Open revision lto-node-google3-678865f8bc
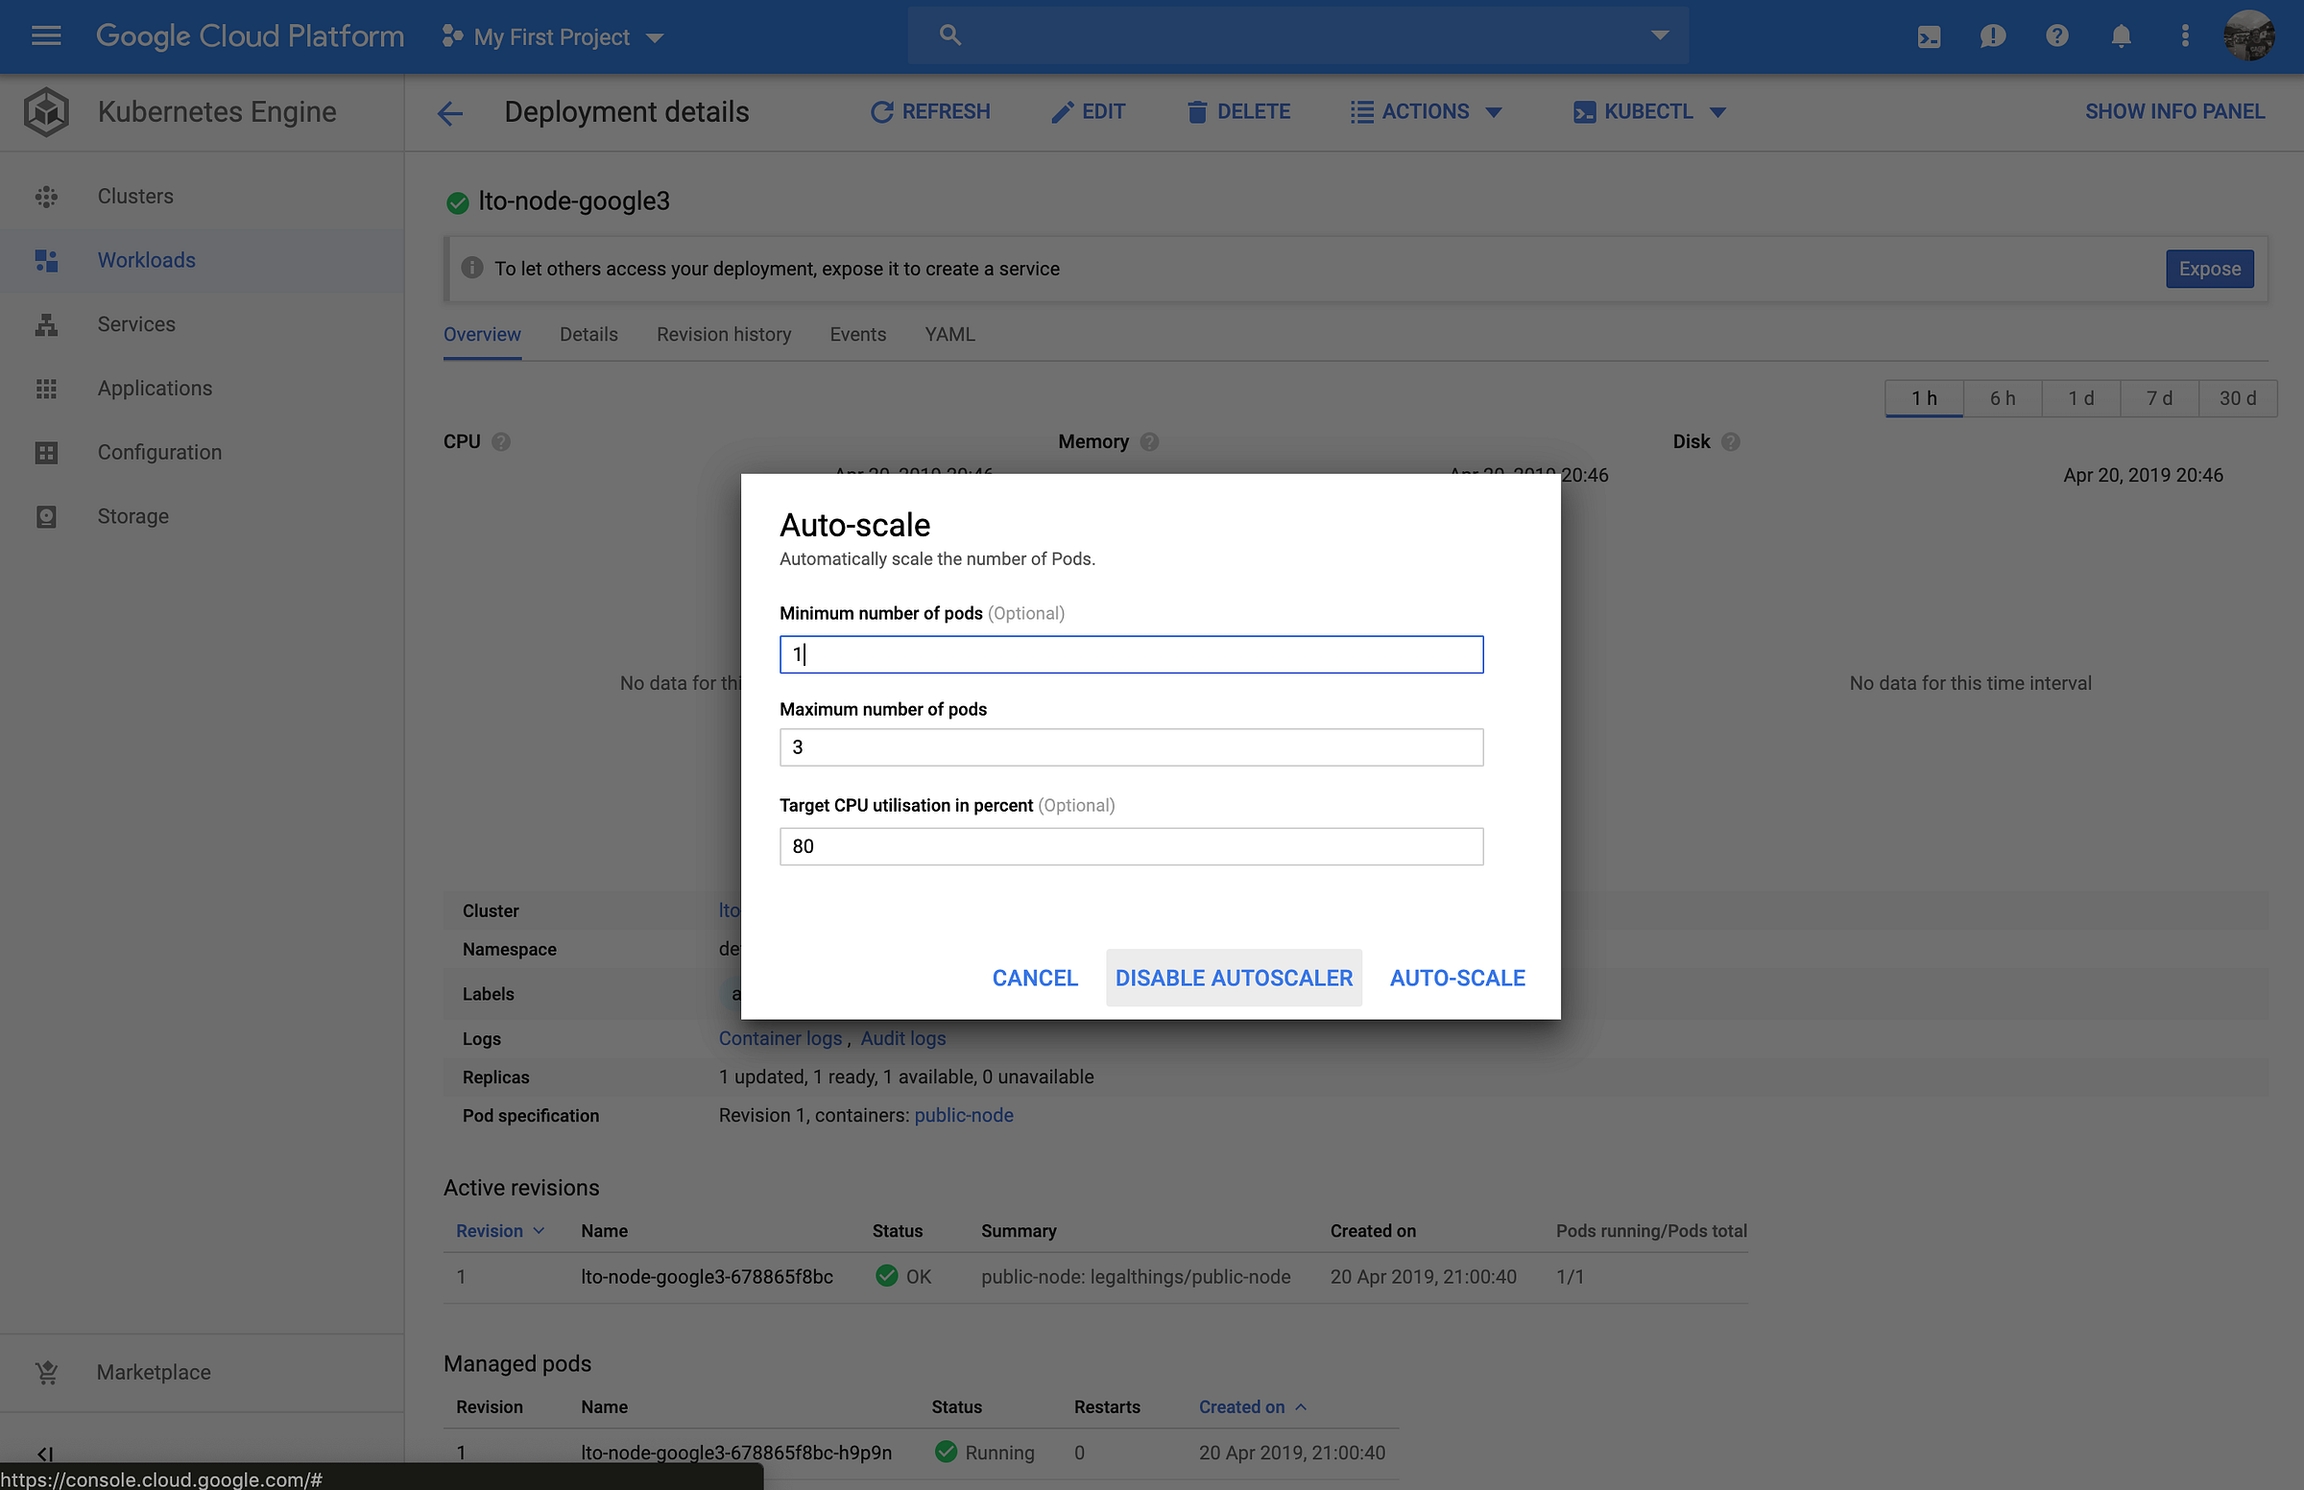This screenshot has height=1490, width=2304. pos(706,1277)
